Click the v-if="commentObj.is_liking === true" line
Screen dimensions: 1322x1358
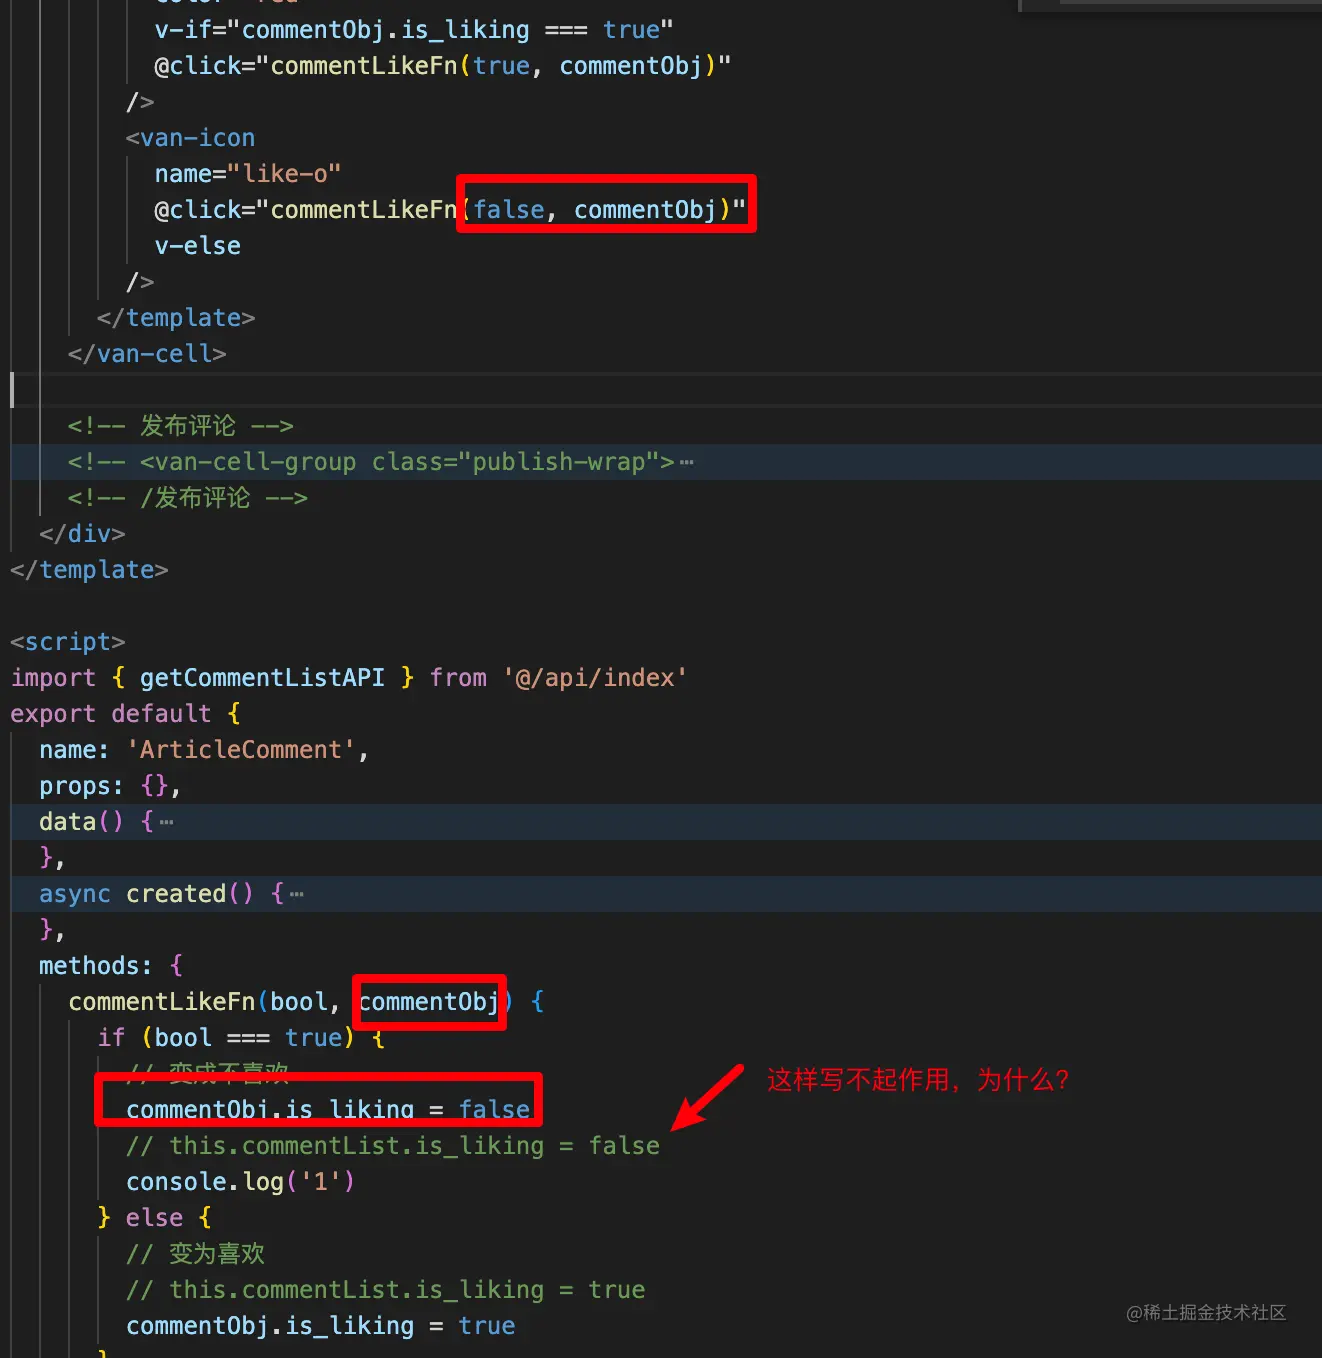(414, 30)
